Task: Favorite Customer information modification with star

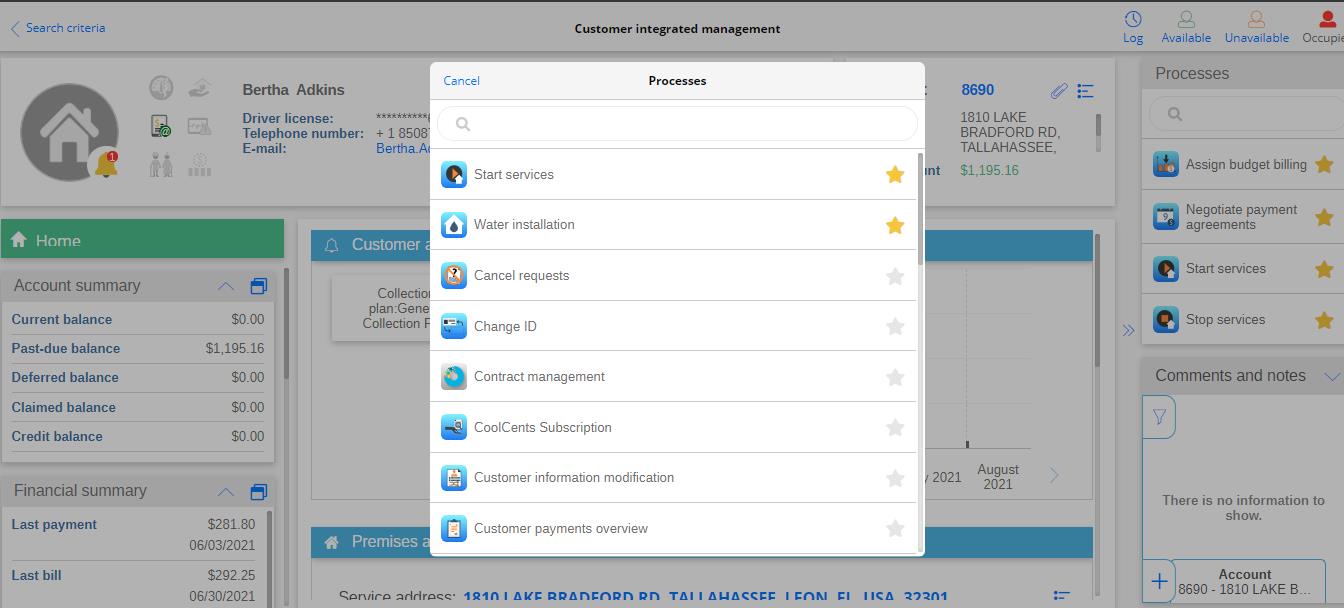Action: 895,478
